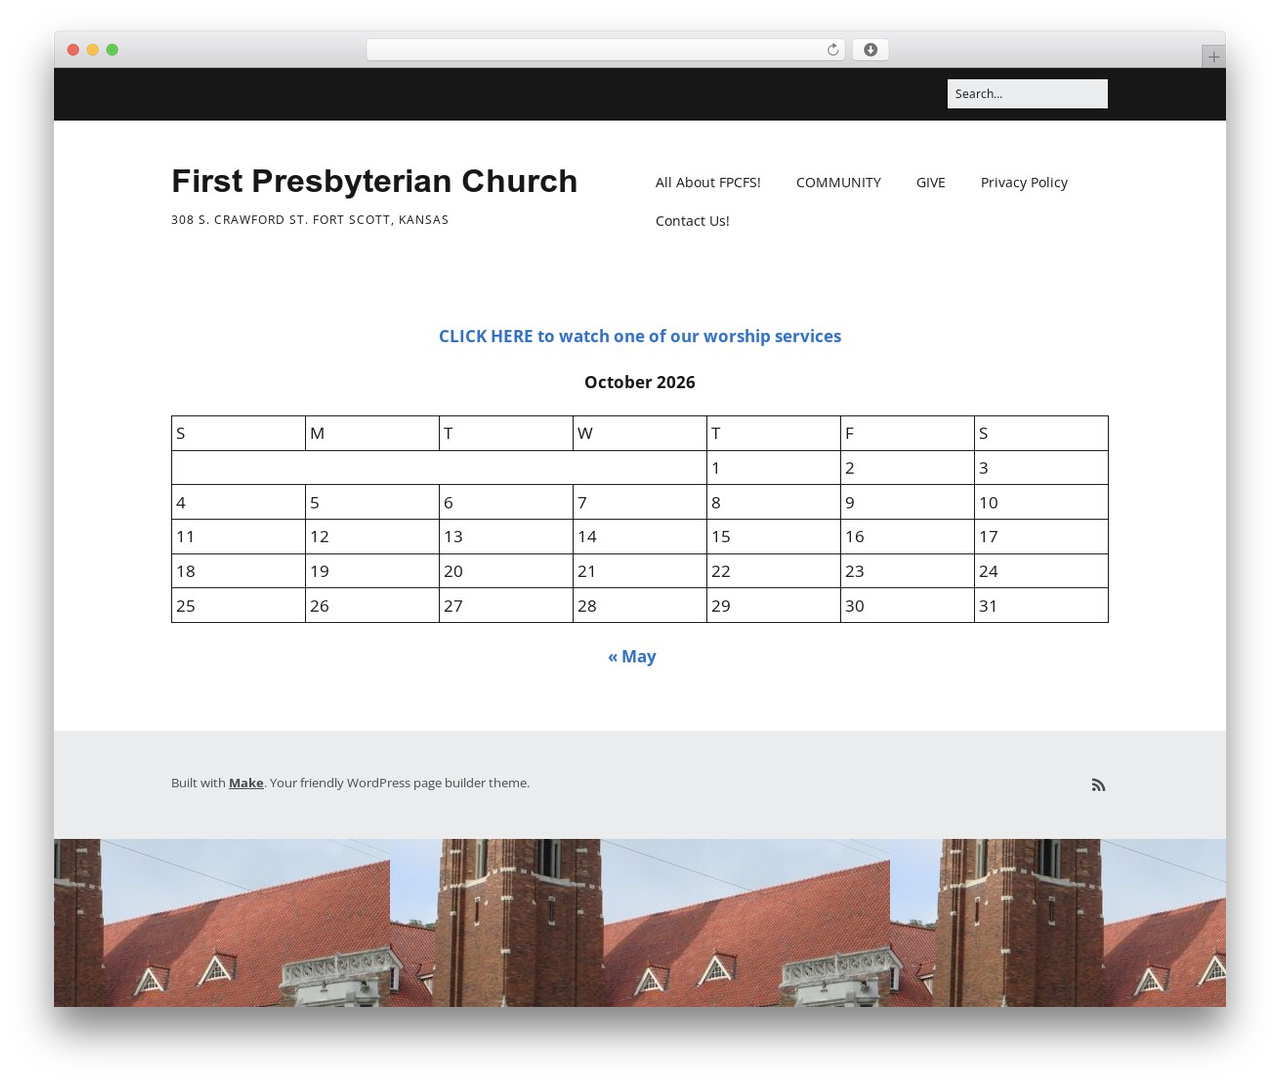Click calendar date 4
The height and width of the screenshot is (1084, 1280).
pos(238,502)
